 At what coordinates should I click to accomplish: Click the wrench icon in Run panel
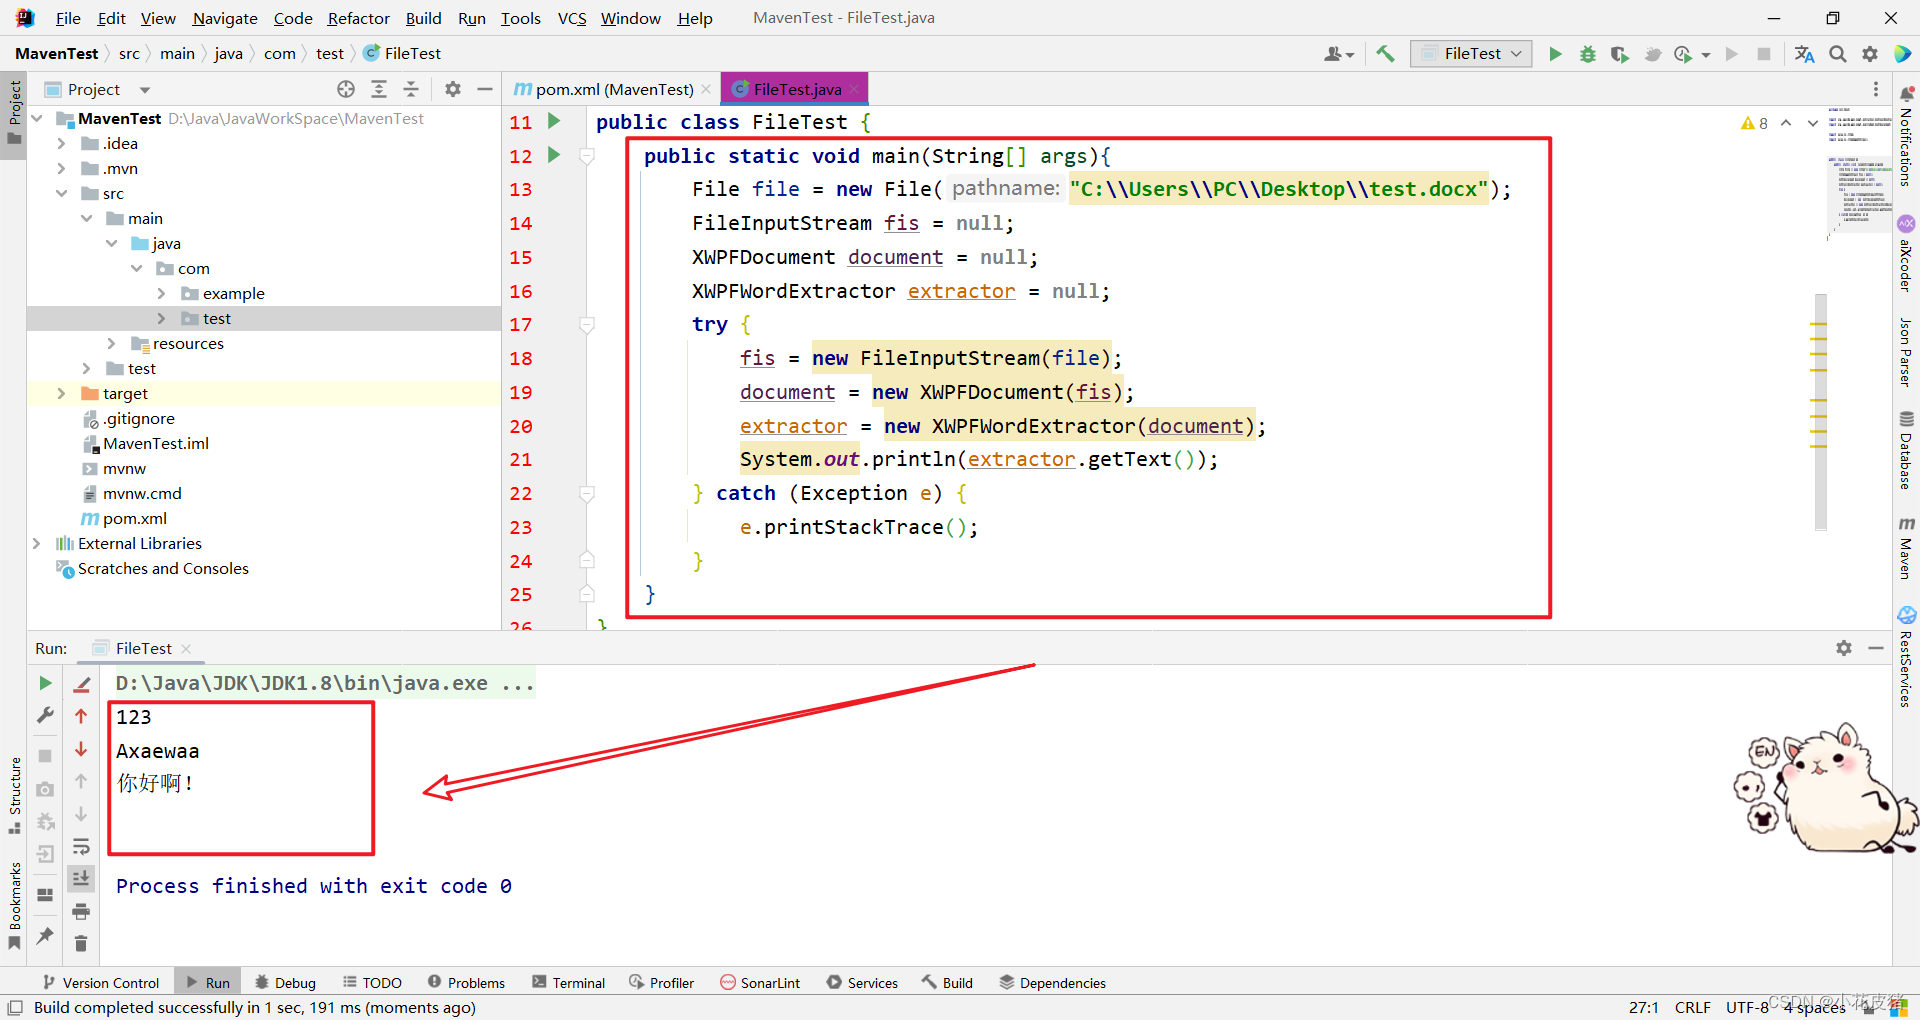coord(45,715)
